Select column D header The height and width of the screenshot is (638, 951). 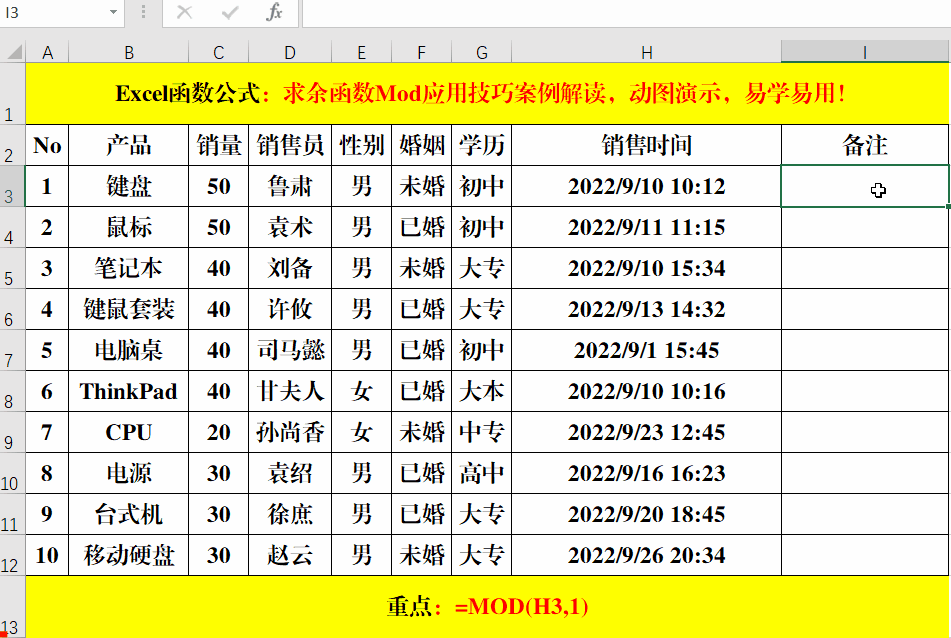pos(290,52)
